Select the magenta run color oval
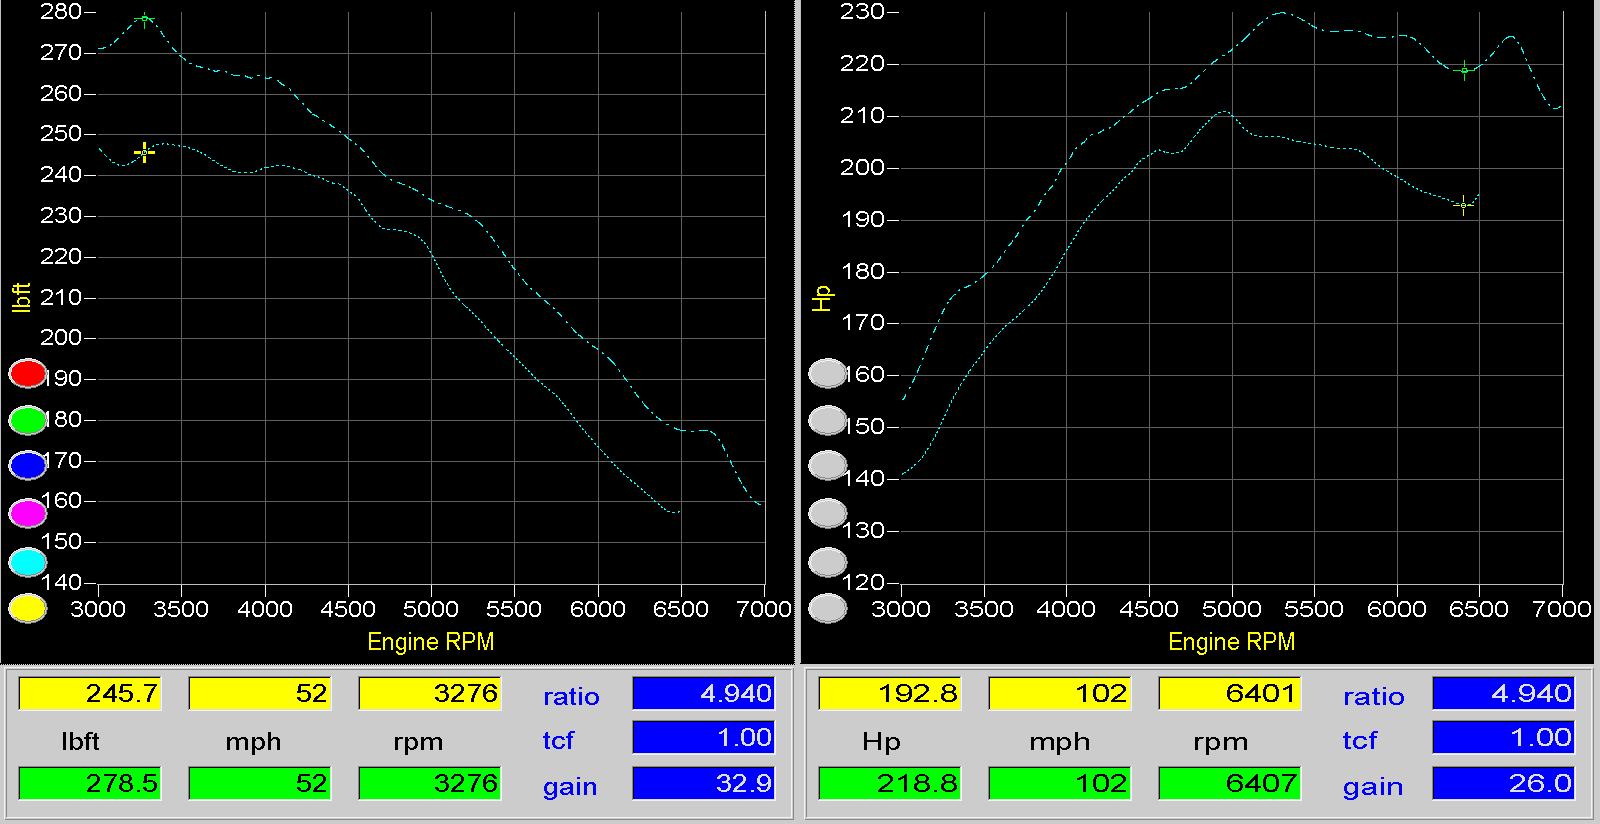The height and width of the screenshot is (824, 1600). click(28, 513)
